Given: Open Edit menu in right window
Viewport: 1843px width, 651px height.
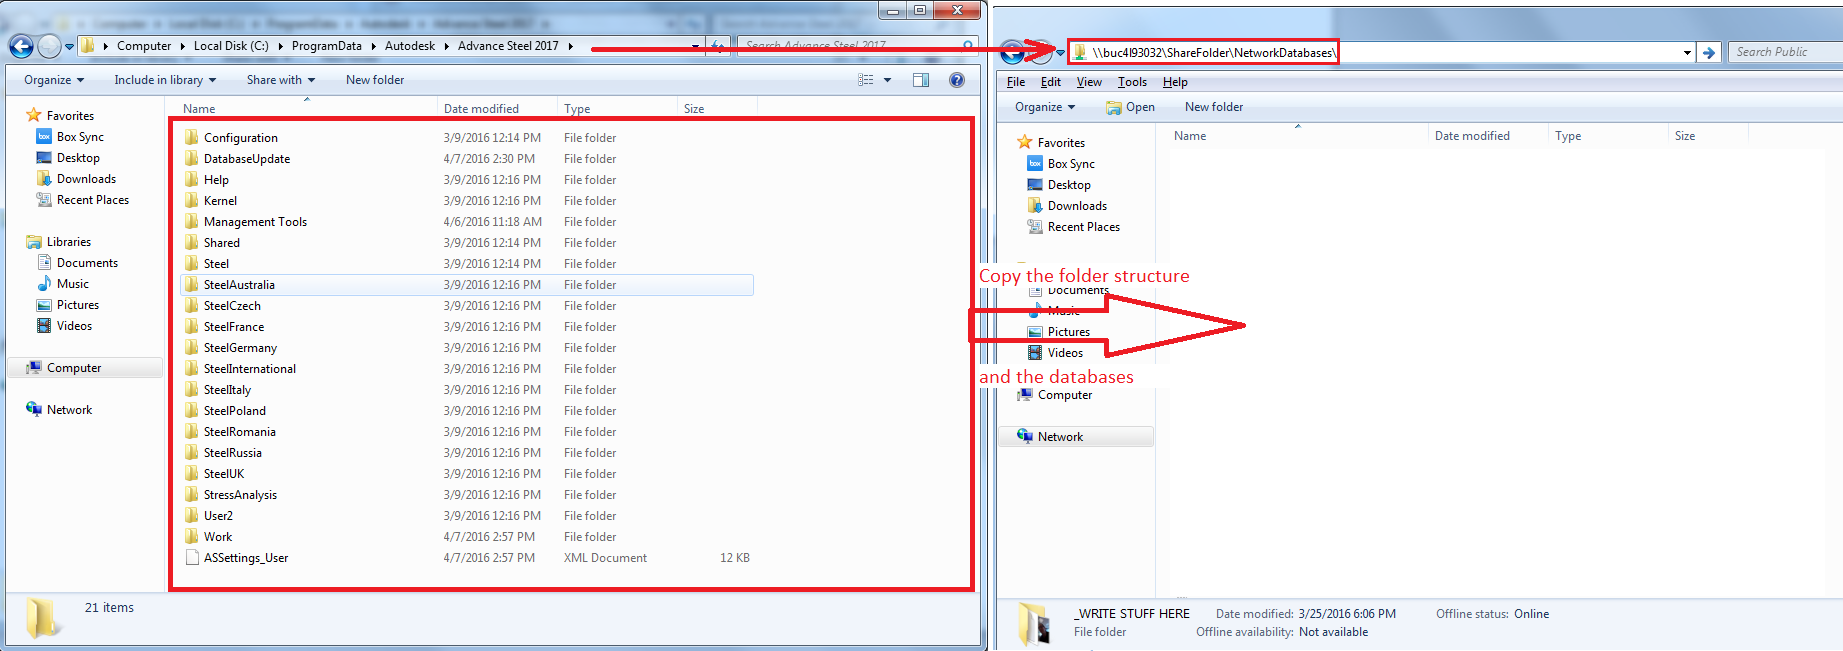Looking at the screenshot, I should 1051,82.
